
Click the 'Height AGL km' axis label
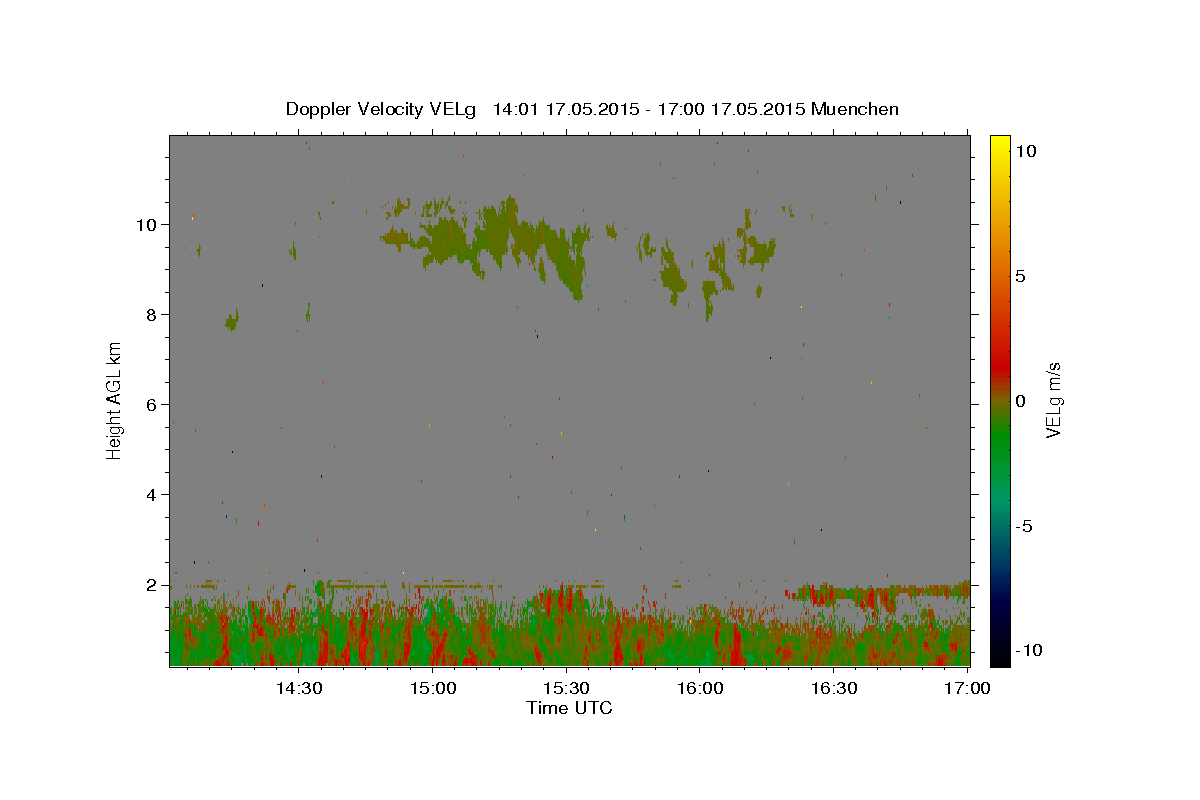tap(114, 400)
